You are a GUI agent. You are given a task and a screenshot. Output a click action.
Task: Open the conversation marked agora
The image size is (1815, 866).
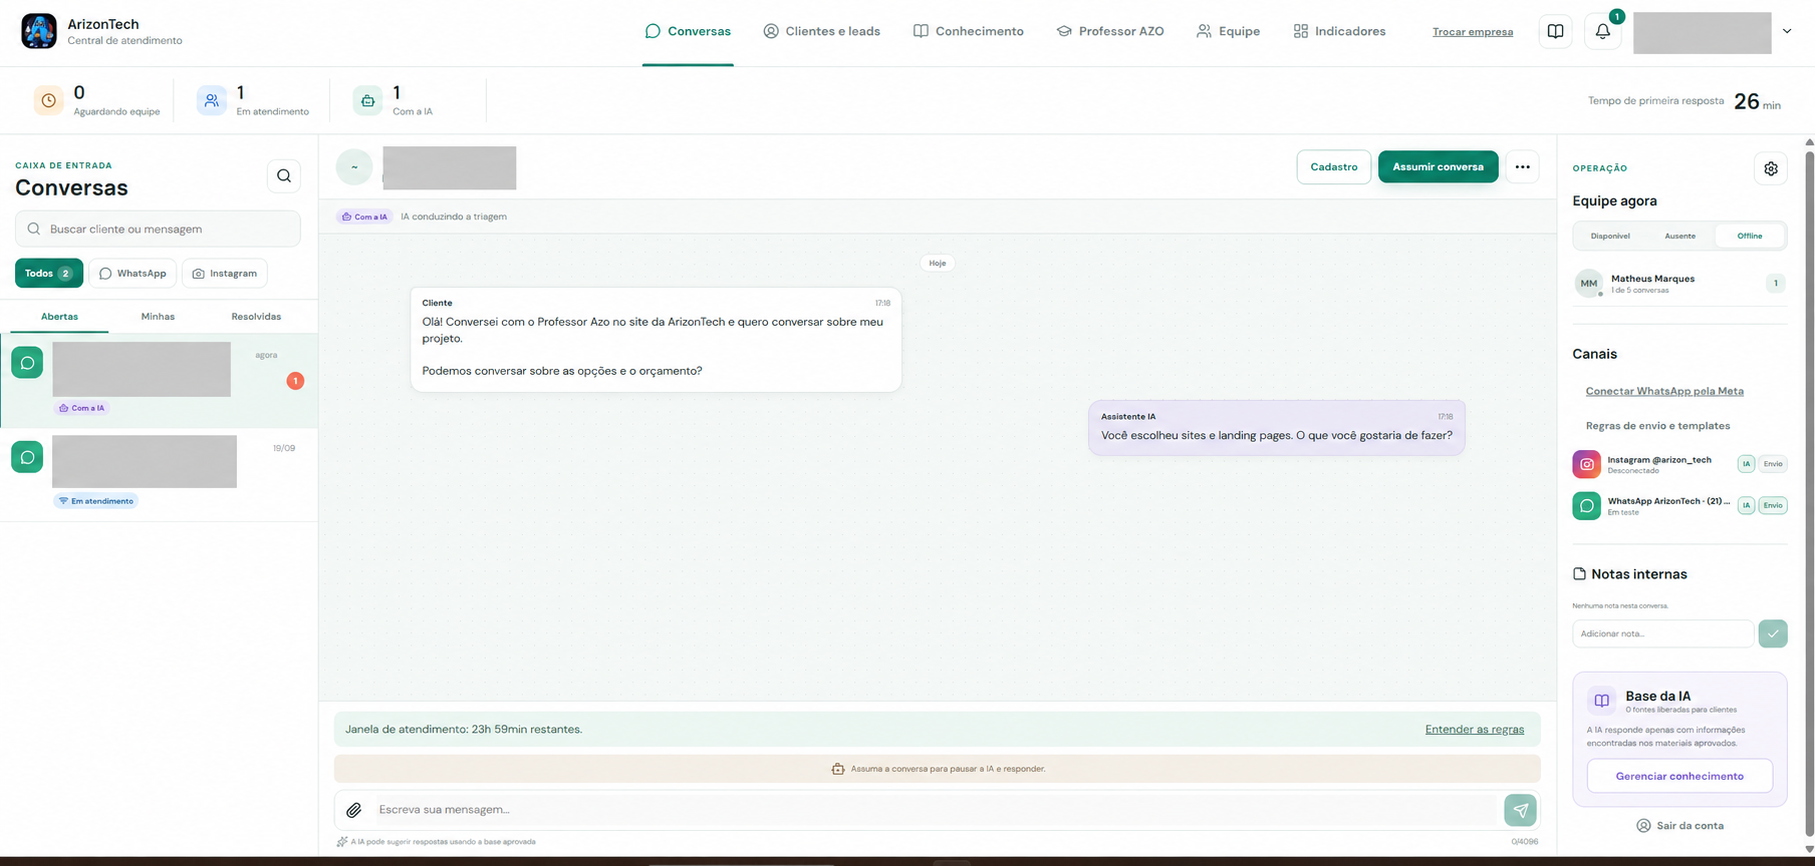pyautogui.click(x=159, y=380)
